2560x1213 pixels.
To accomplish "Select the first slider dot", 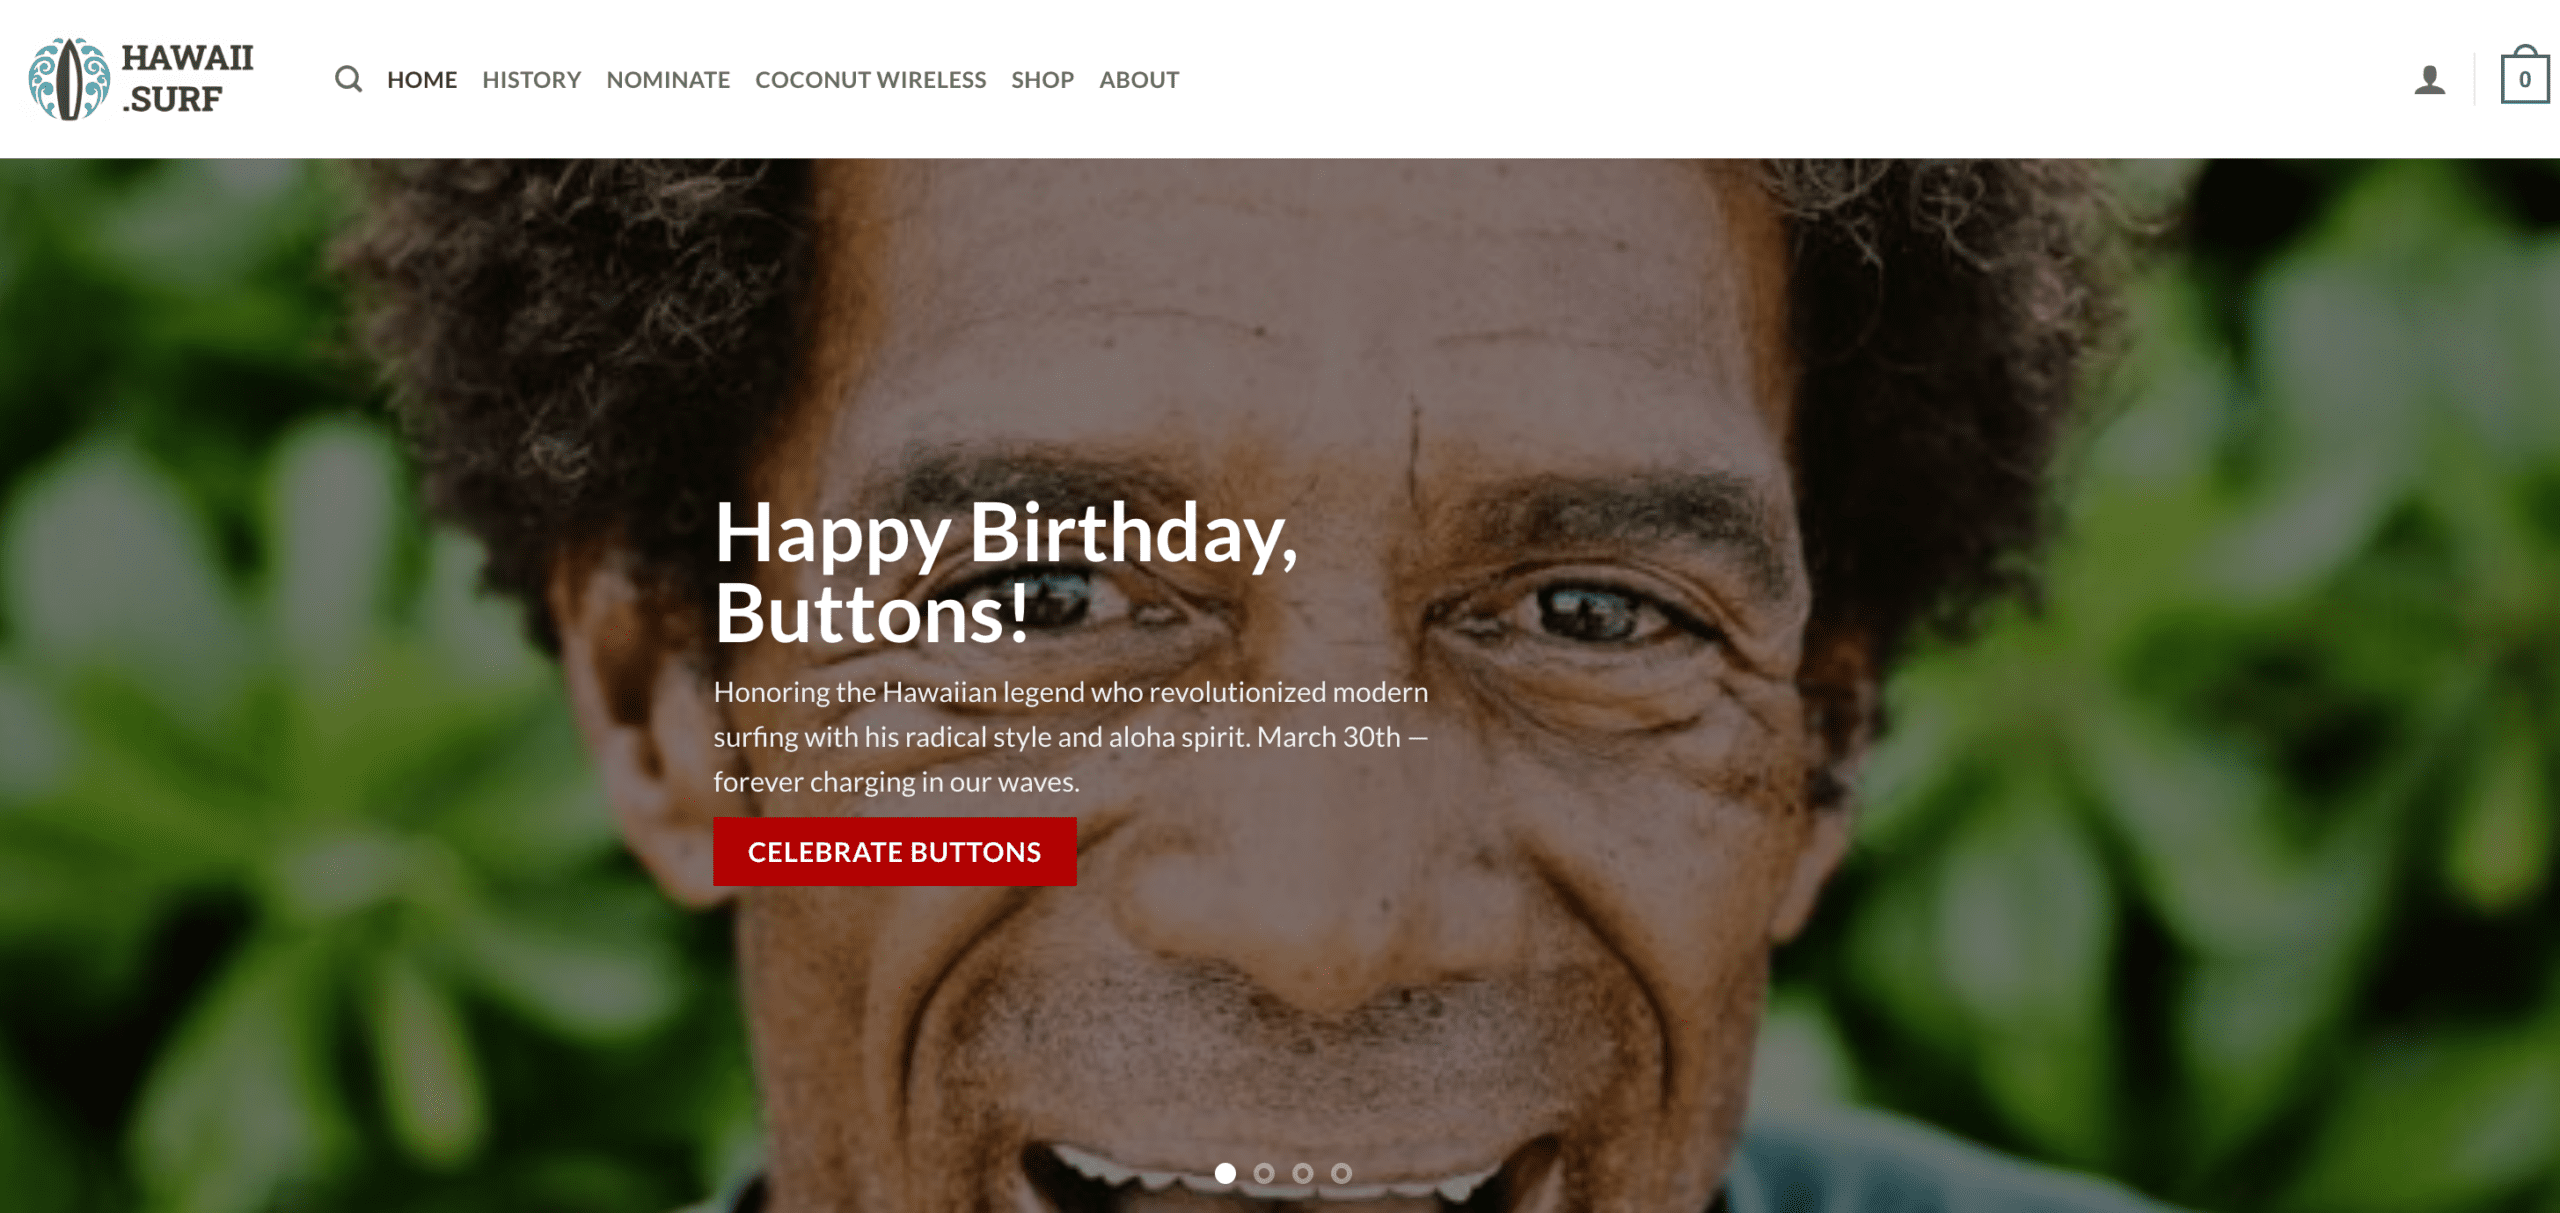I will (1225, 1173).
